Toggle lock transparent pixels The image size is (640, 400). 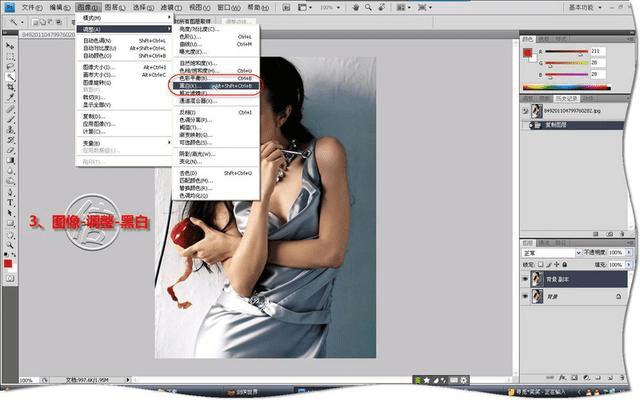(541, 264)
